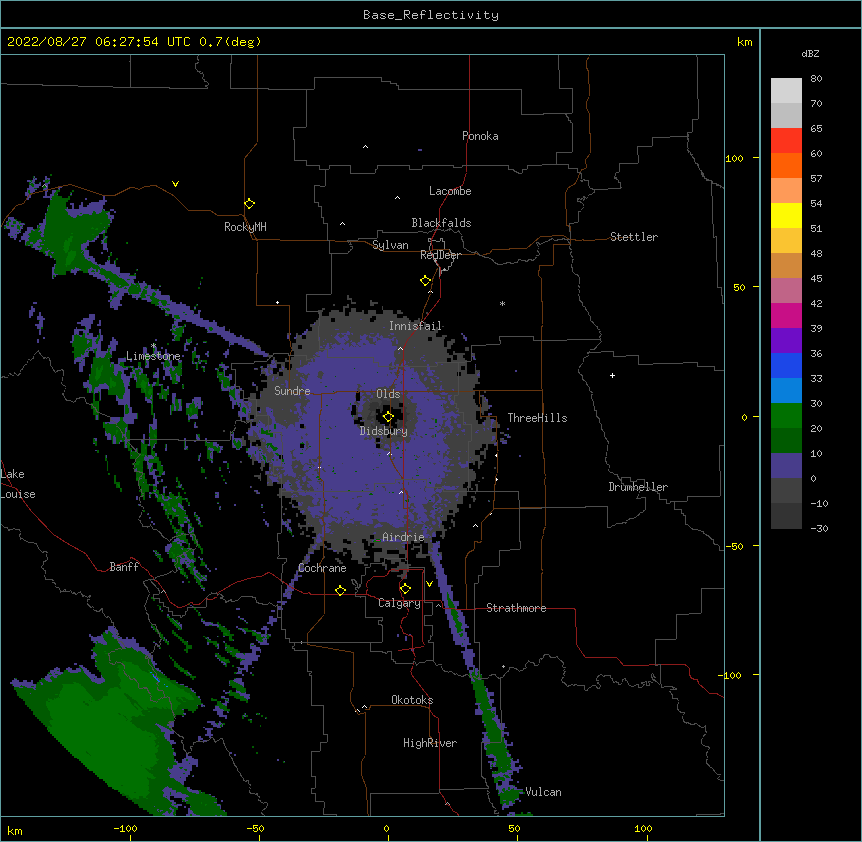This screenshot has width=862, height=842.
Task: Select the purple 36-39 dBZ legend swatch
Action: point(786,341)
